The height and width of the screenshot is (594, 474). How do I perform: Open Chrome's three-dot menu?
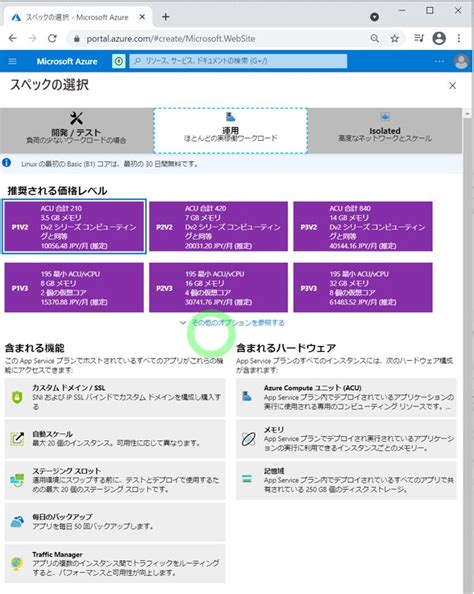coord(459,38)
